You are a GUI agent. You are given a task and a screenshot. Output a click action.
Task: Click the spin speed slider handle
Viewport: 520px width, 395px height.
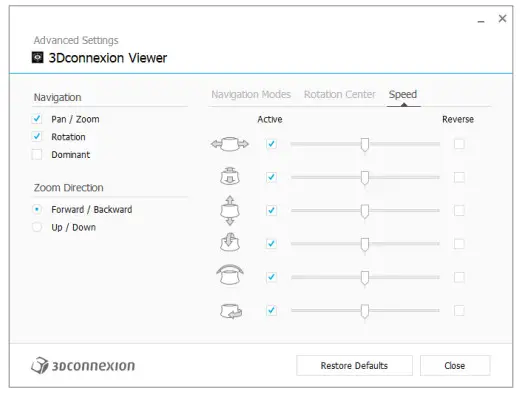click(x=365, y=311)
